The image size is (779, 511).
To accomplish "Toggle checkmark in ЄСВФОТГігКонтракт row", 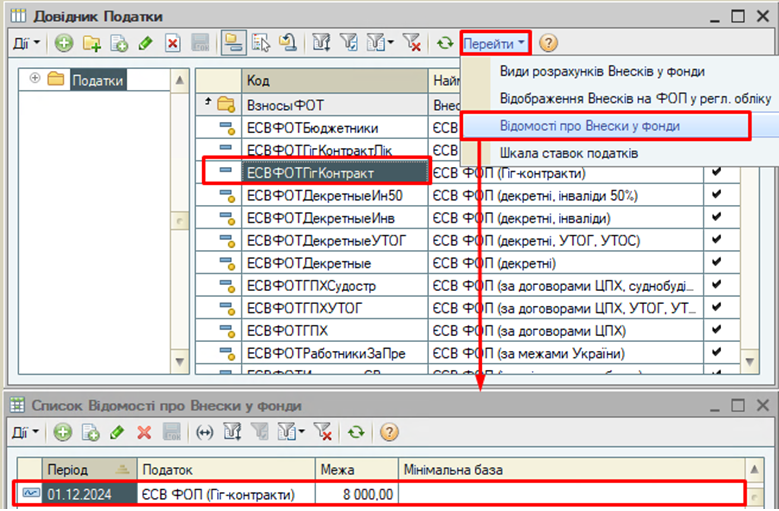I will (x=715, y=171).
